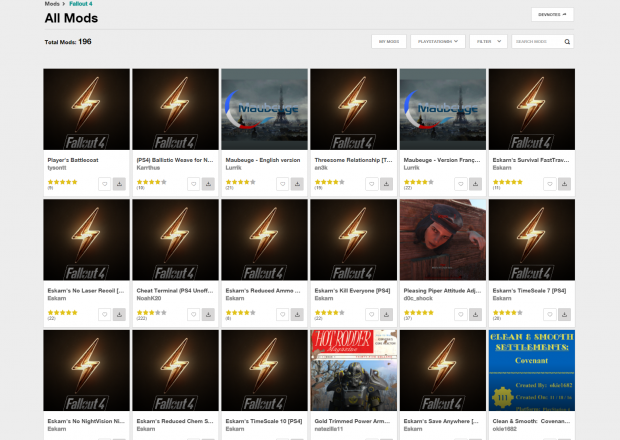Download Maubeuge - Version Française mod

(475, 184)
